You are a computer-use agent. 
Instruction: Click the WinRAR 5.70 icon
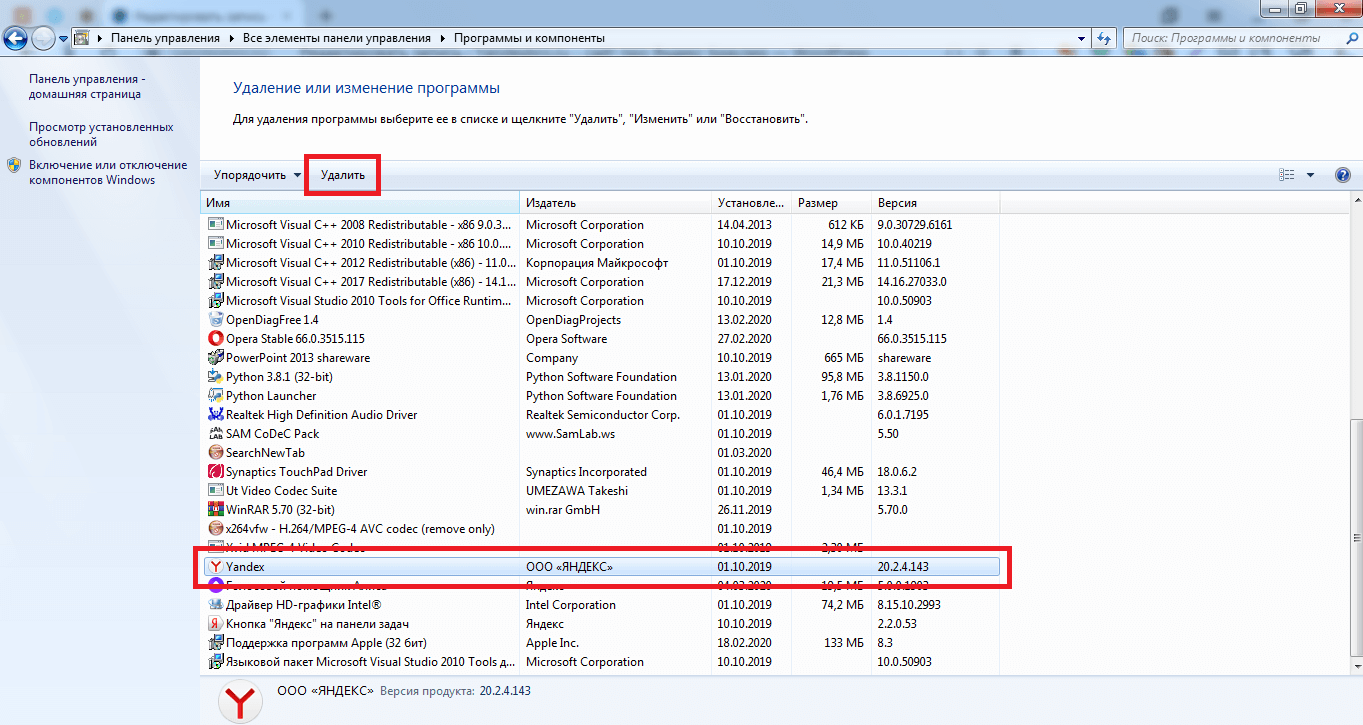pyautogui.click(x=215, y=510)
